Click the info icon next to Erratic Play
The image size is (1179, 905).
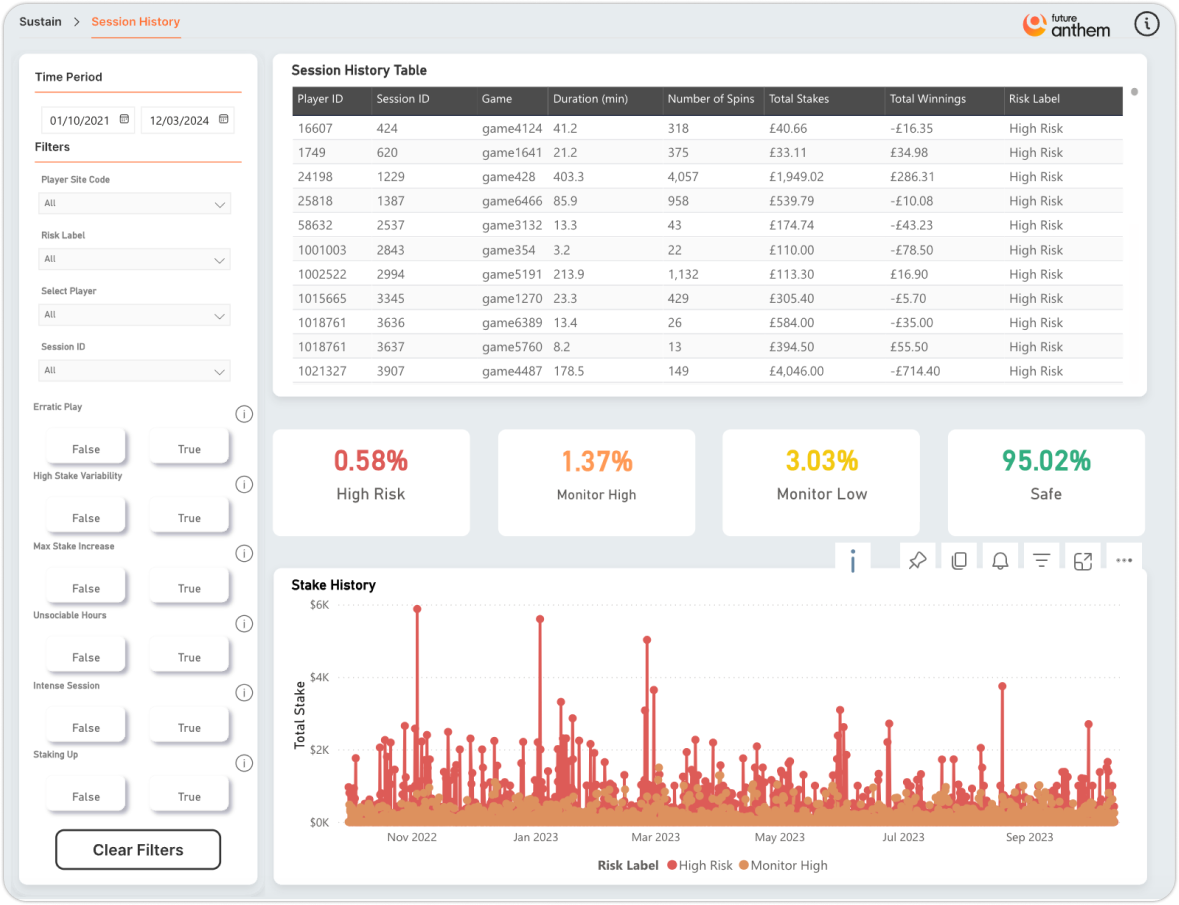click(x=244, y=414)
